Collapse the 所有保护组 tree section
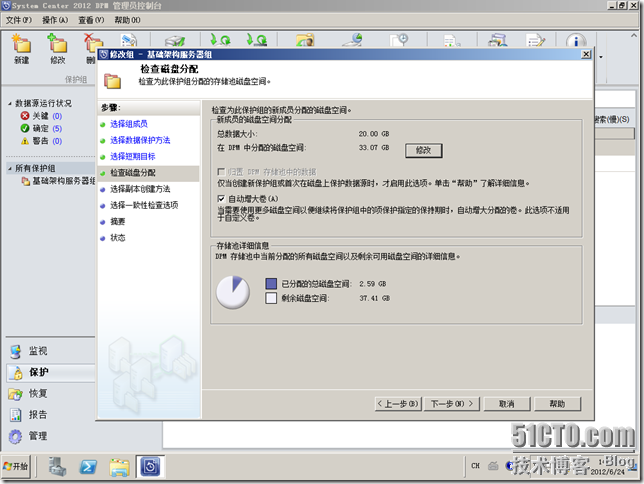The width and height of the screenshot is (644, 484). [x=10, y=168]
